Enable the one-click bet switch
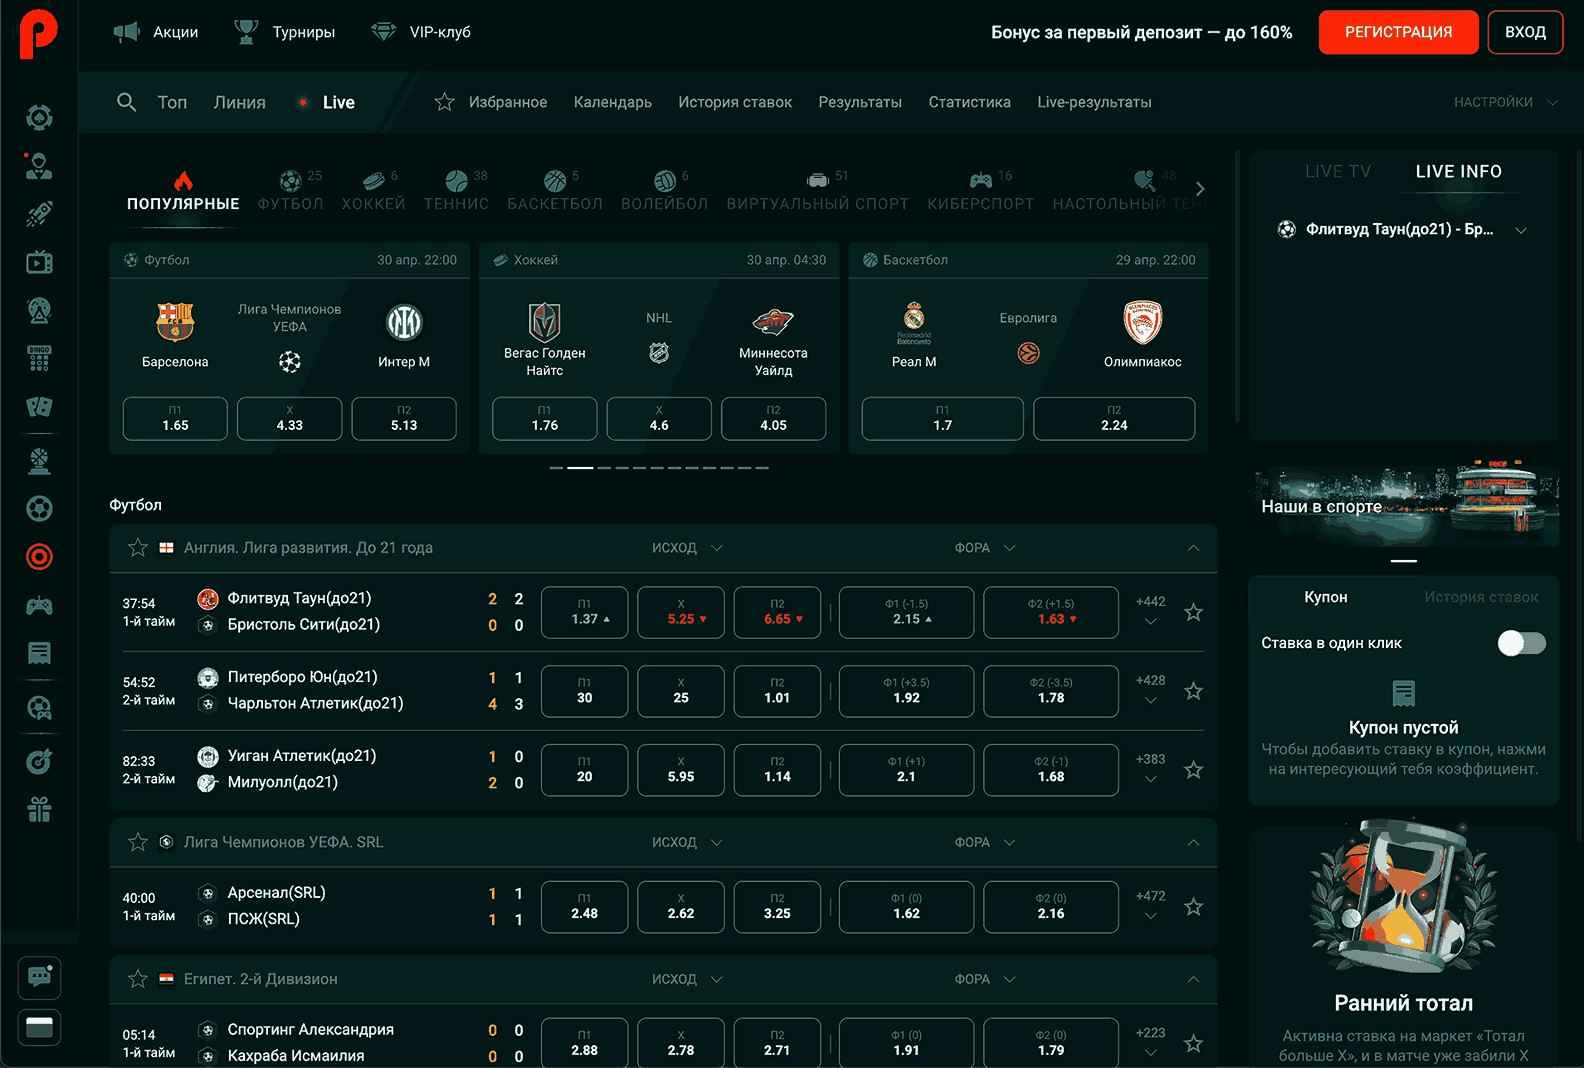The height and width of the screenshot is (1068, 1584). point(1521,643)
